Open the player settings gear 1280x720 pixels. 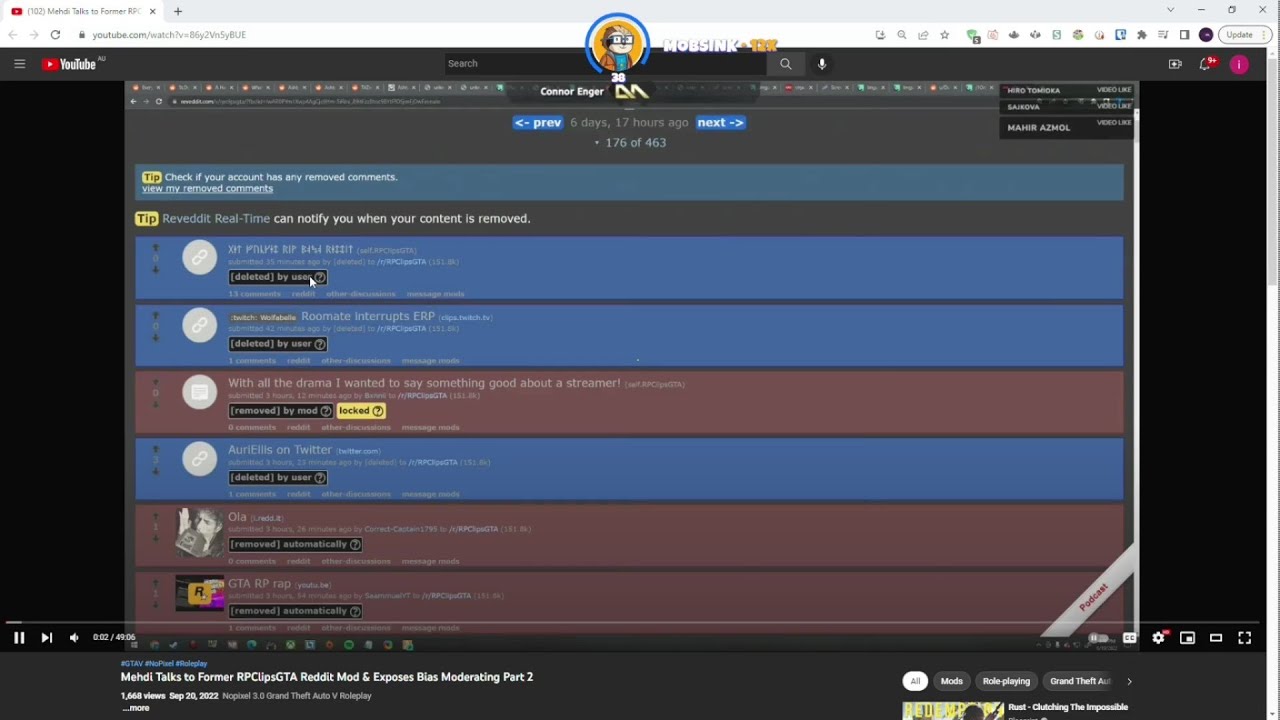(x=1158, y=638)
